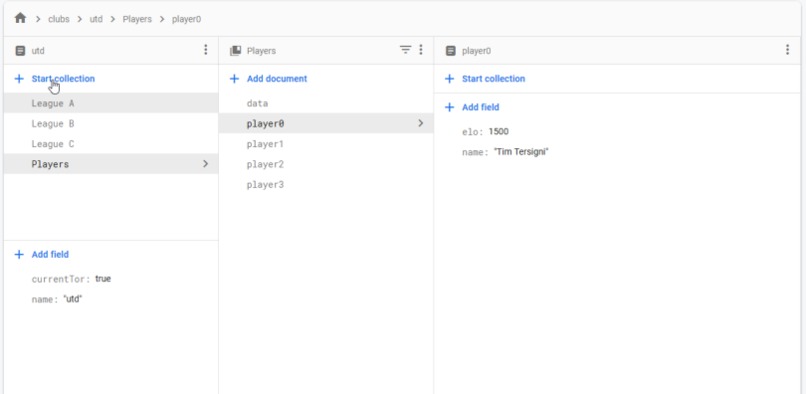Open the player1 document

click(x=326, y=144)
